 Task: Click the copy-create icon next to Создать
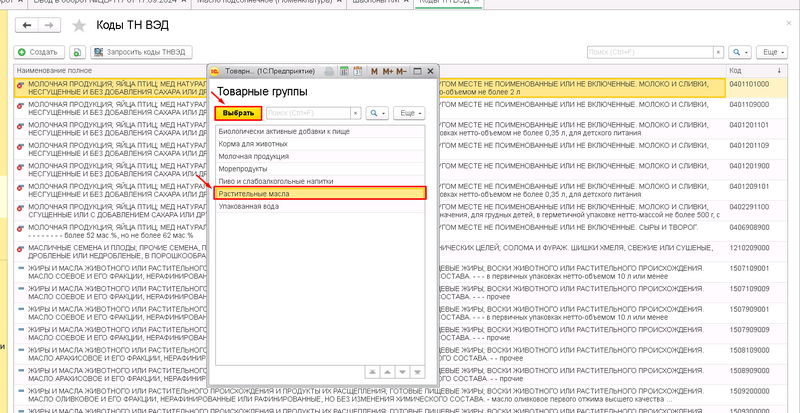77,52
